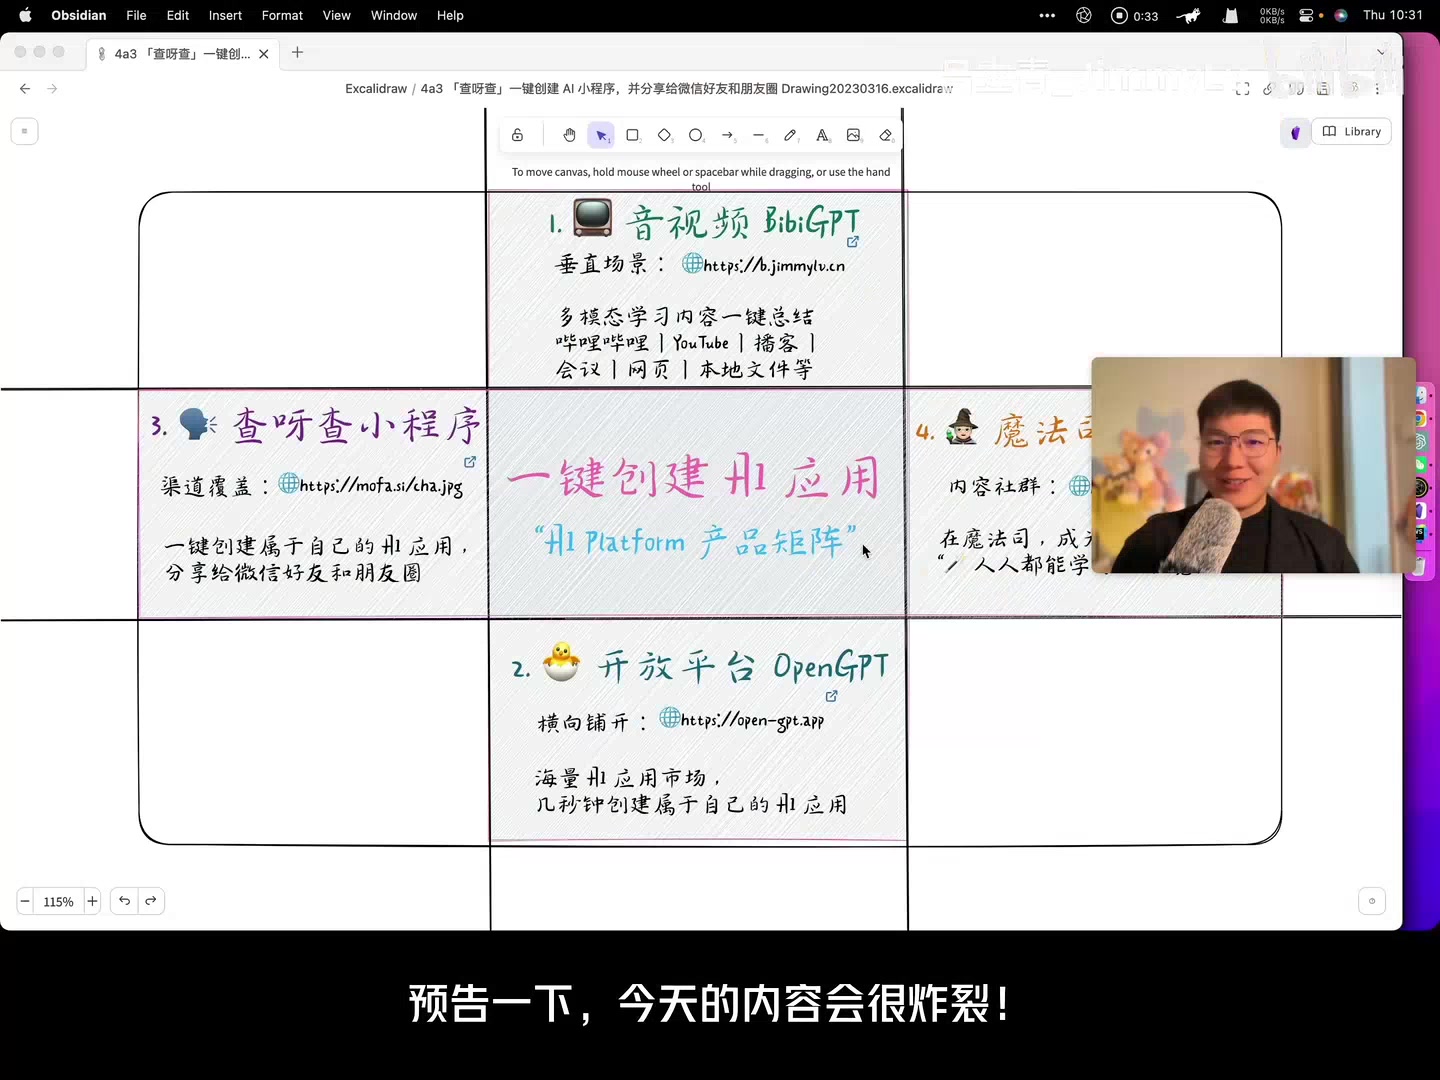Open the Library panel
Screen dimensions: 1440x1080
click(1351, 132)
